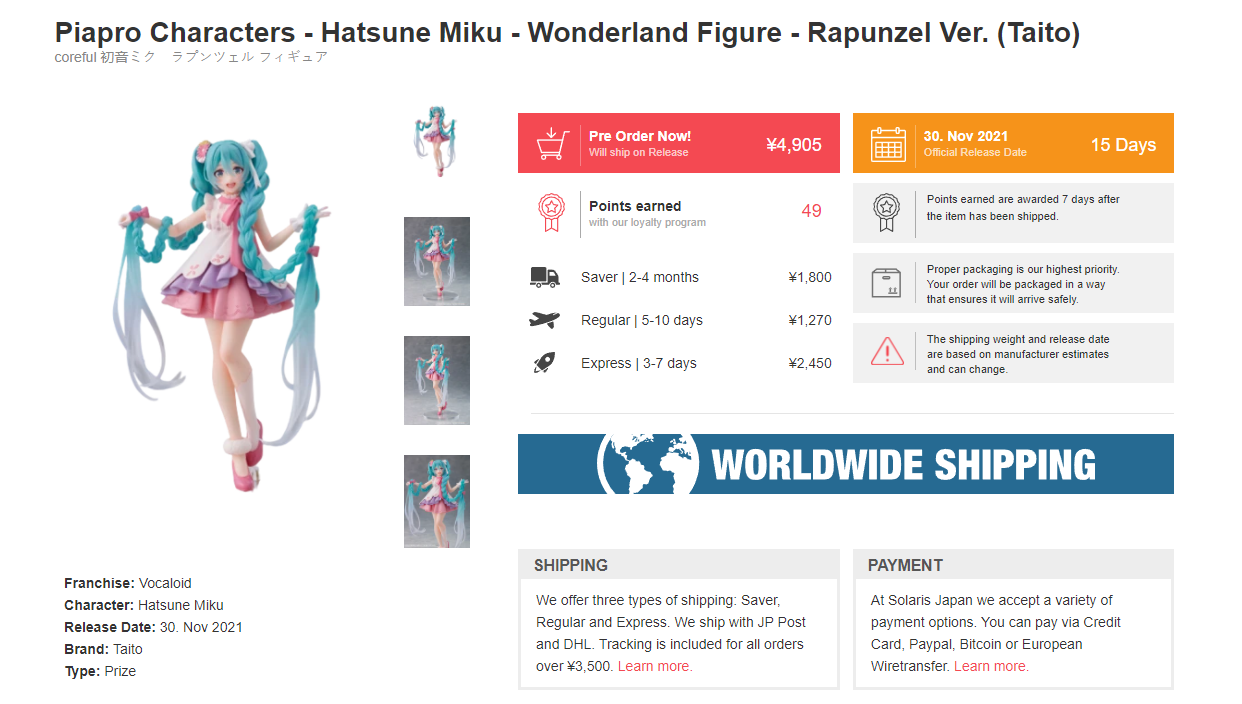Open Learn more link under Shipping
This screenshot has height=704, width=1242.
click(655, 666)
